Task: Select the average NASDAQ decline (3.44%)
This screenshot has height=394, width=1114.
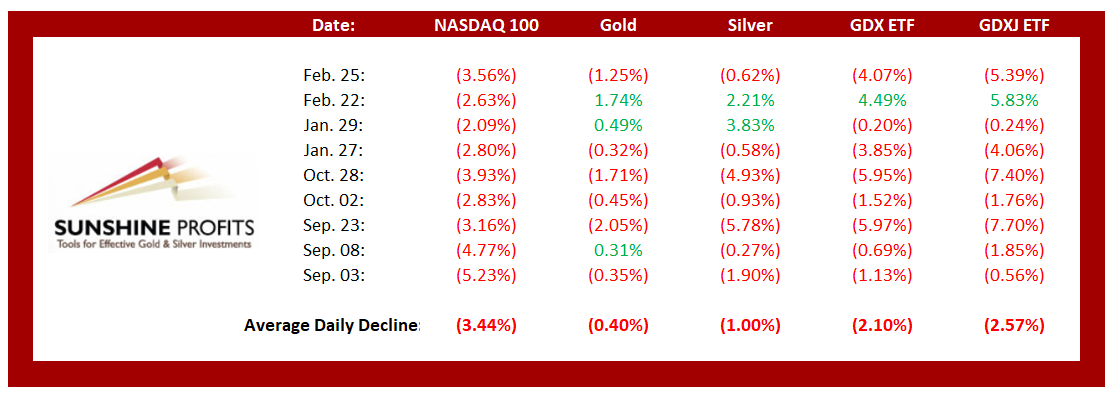Action: pyautogui.click(x=487, y=325)
